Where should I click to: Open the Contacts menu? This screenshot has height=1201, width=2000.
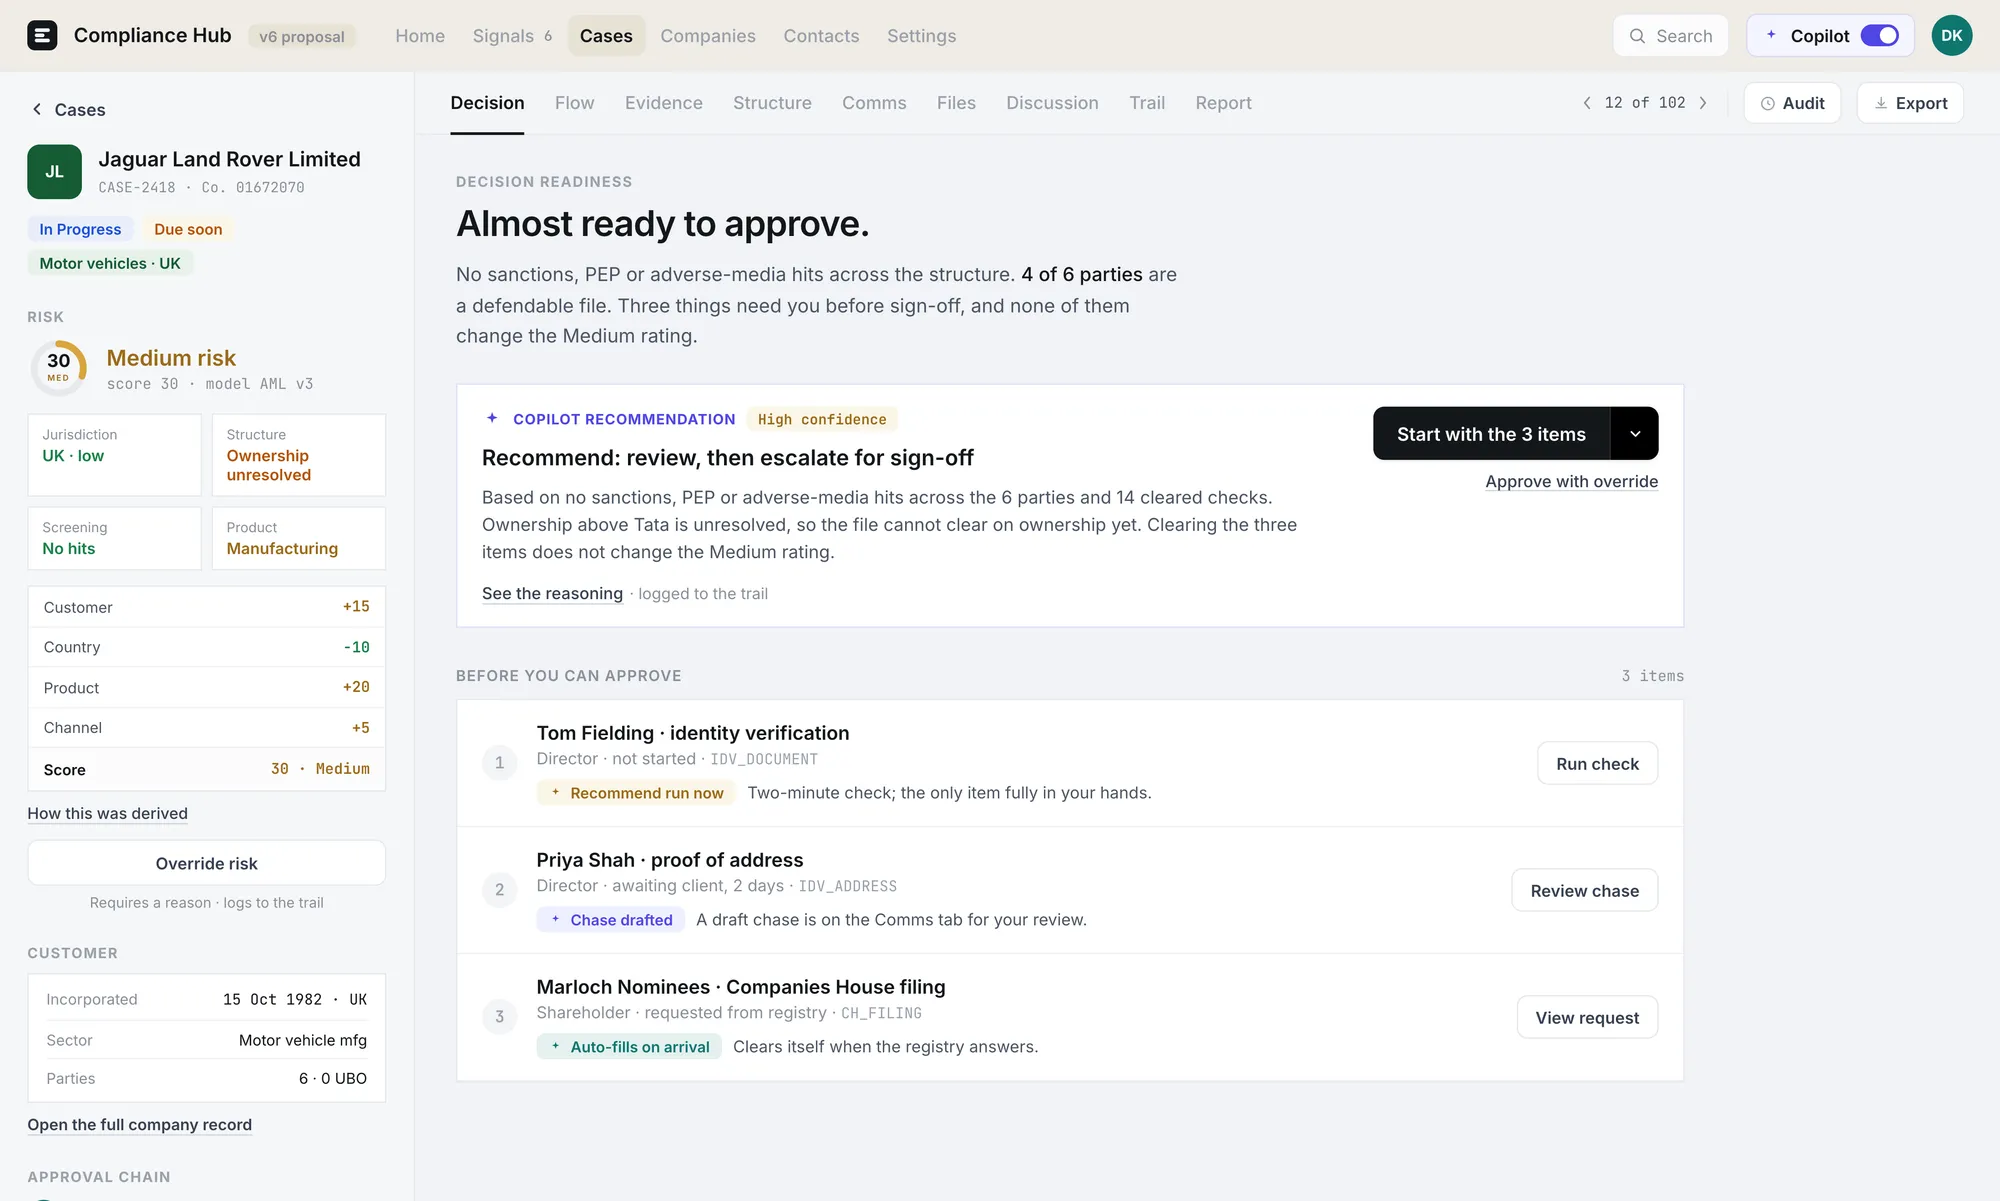(821, 36)
